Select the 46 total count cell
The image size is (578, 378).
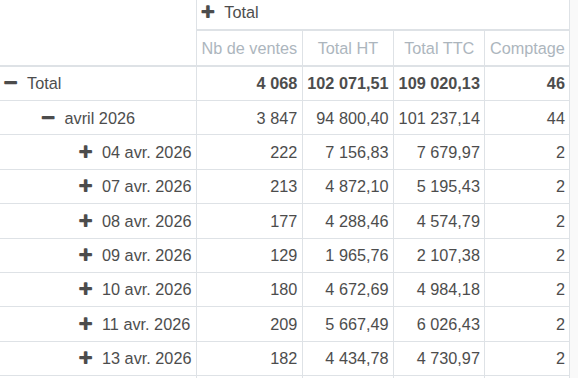pos(527,83)
